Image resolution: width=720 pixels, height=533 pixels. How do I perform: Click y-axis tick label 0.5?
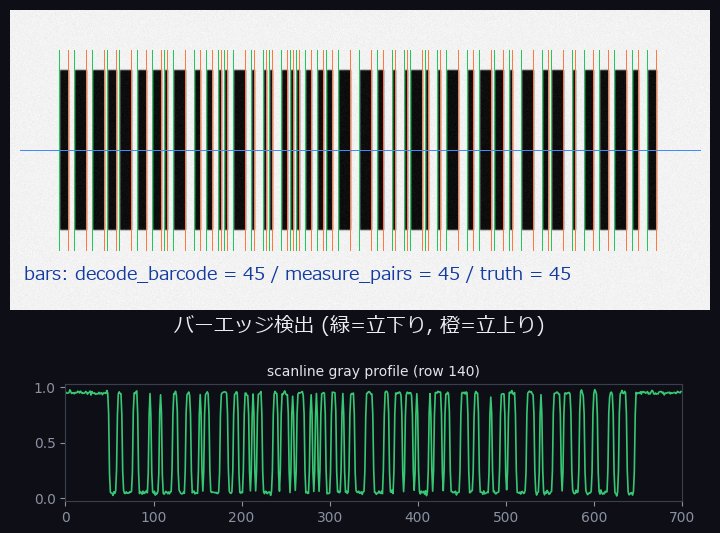pyautogui.click(x=45, y=443)
